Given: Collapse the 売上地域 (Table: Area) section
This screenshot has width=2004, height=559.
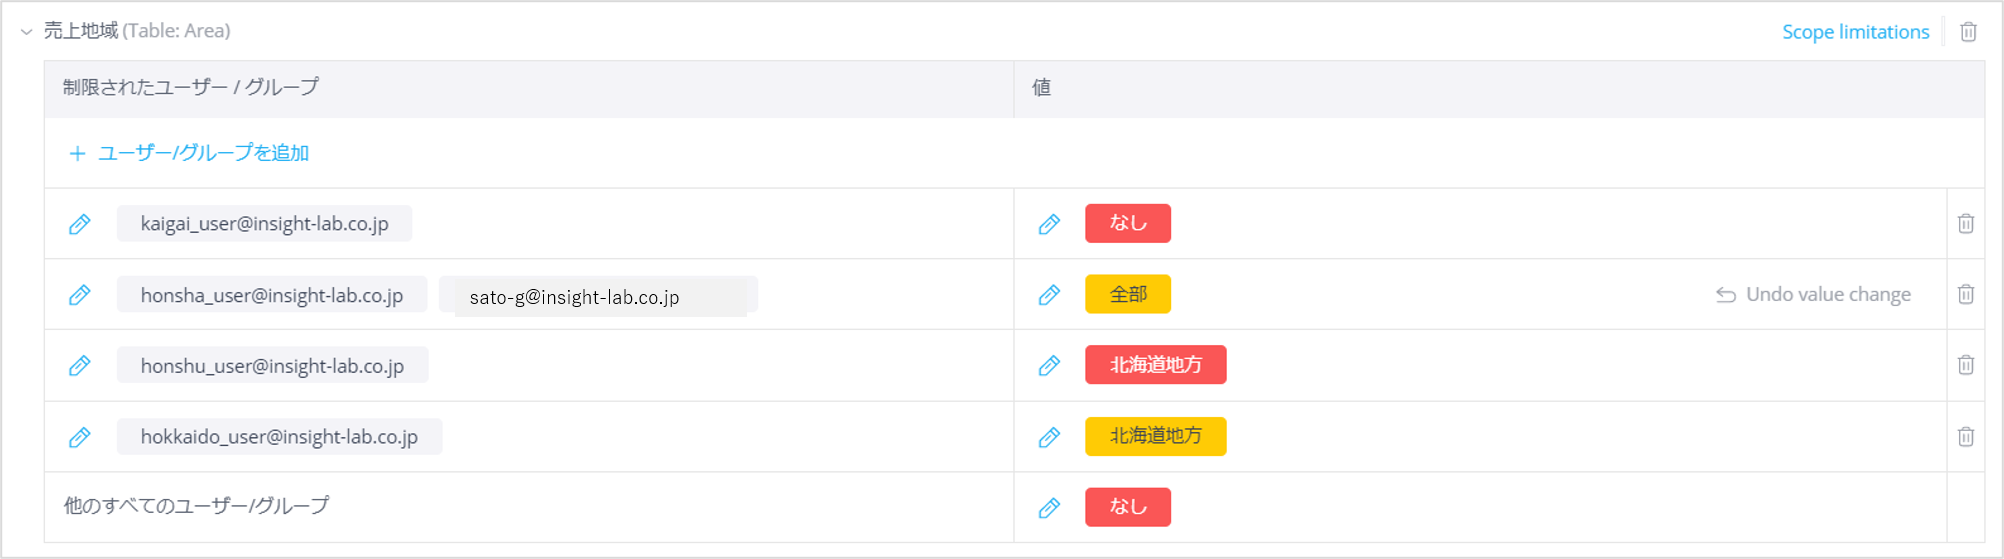Looking at the screenshot, I should (x=26, y=32).
